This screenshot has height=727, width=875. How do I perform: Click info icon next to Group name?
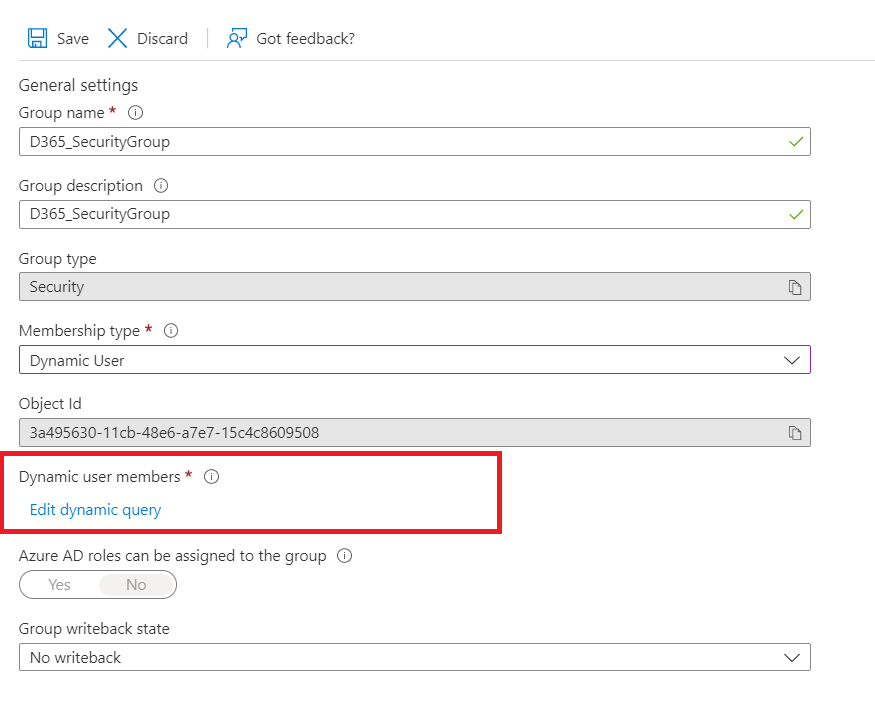[136, 113]
